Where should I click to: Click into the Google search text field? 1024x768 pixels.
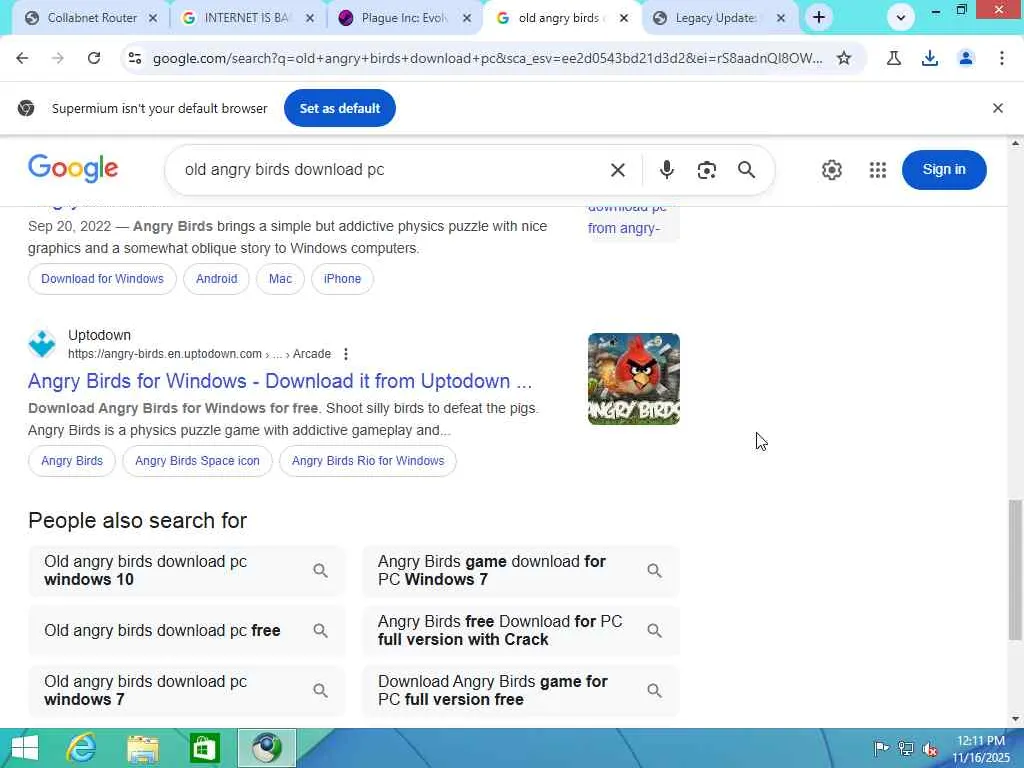pos(392,170)
